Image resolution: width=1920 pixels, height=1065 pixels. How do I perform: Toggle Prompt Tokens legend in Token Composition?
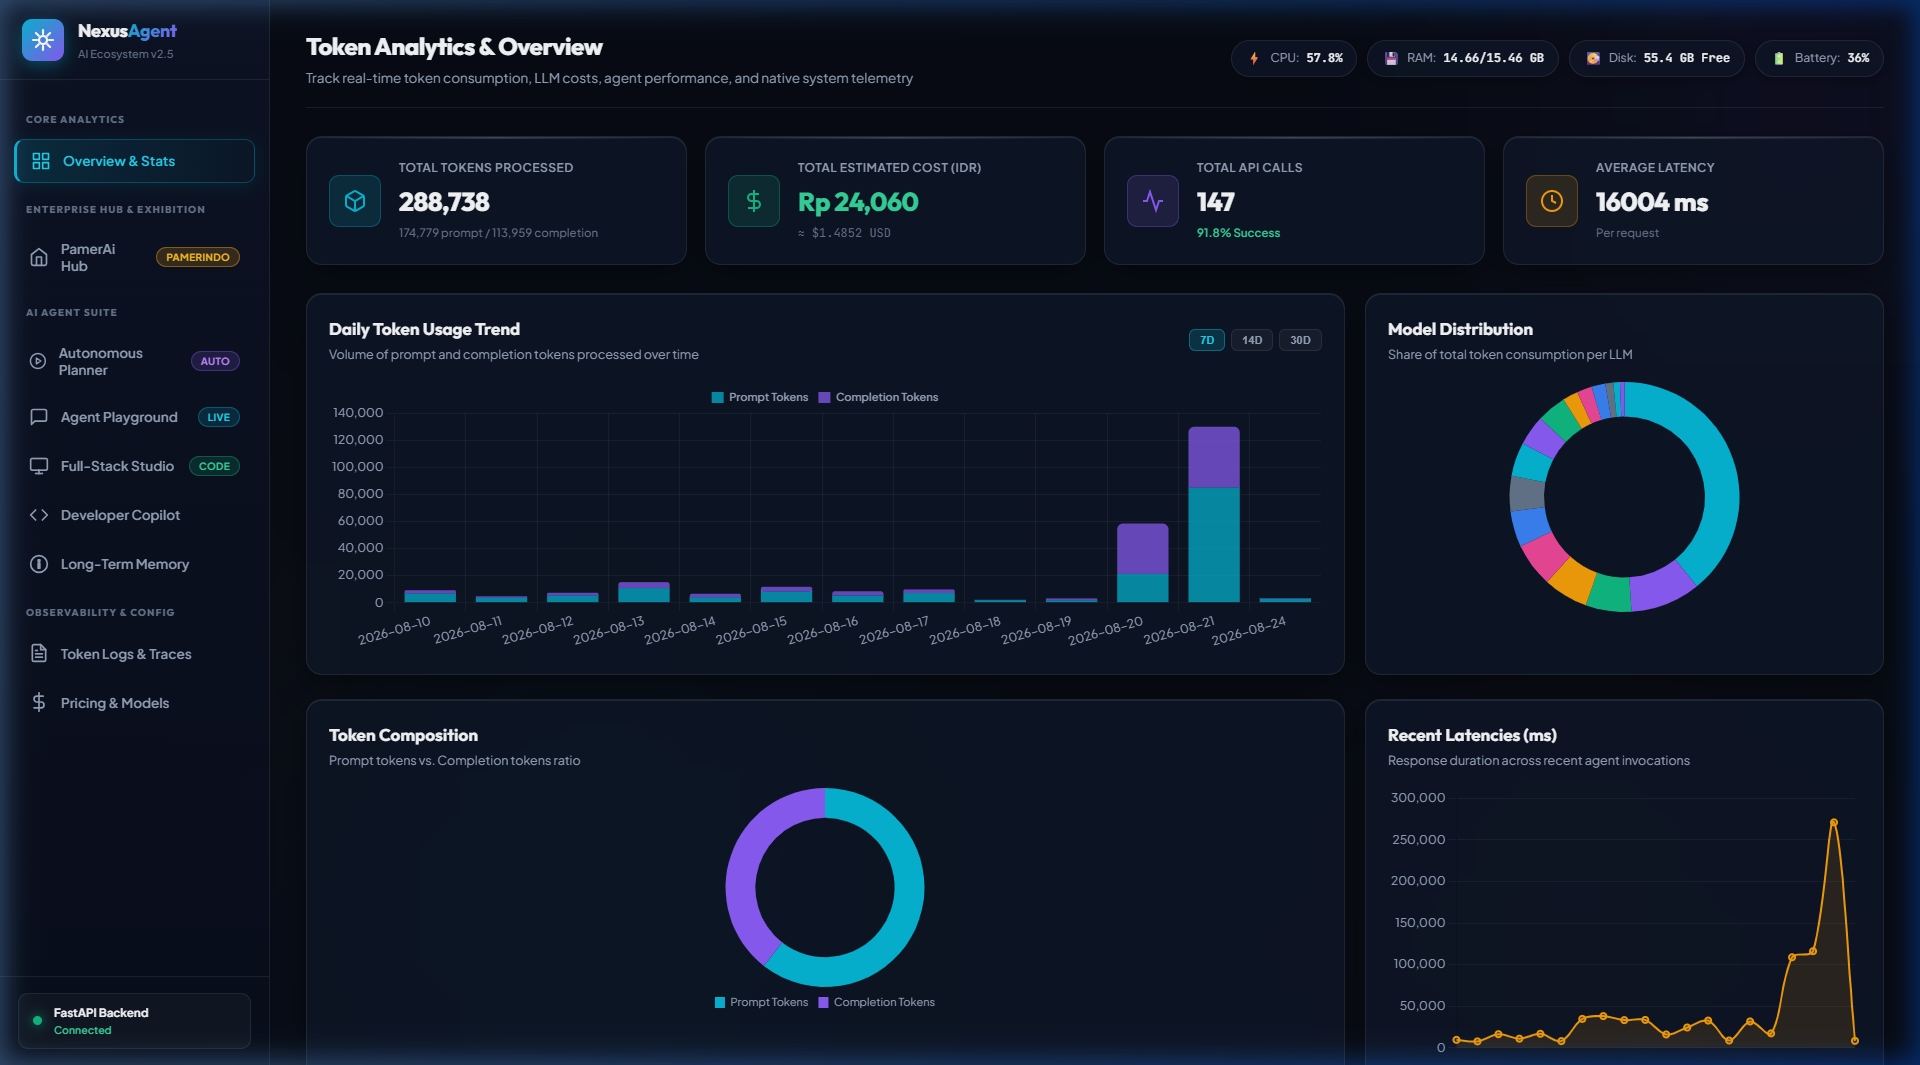(x=761, y=1002)
